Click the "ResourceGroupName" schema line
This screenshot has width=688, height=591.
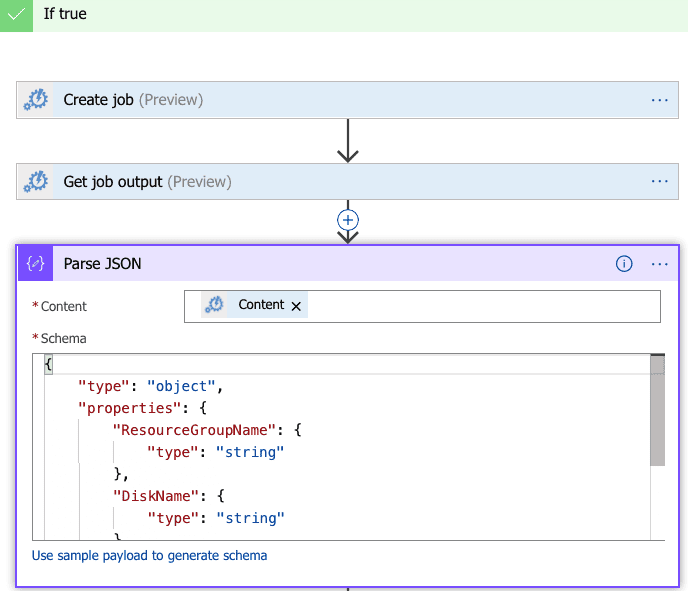[x=207, y=430]
